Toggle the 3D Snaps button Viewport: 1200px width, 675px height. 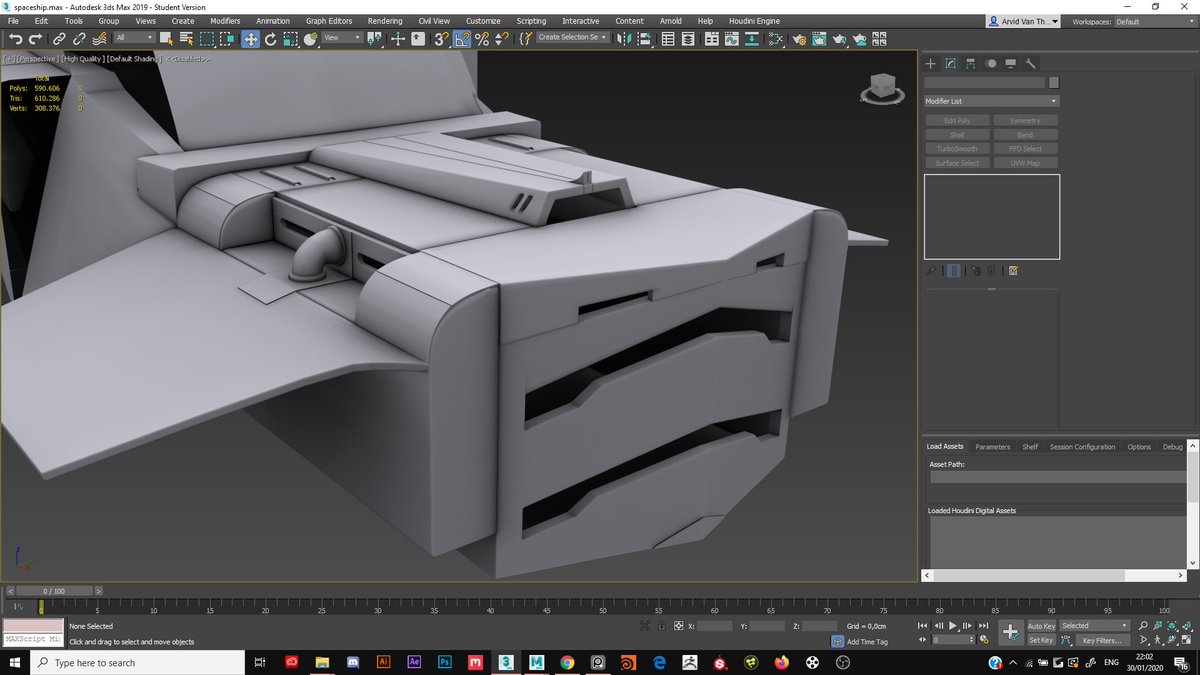tap(441, 39)
